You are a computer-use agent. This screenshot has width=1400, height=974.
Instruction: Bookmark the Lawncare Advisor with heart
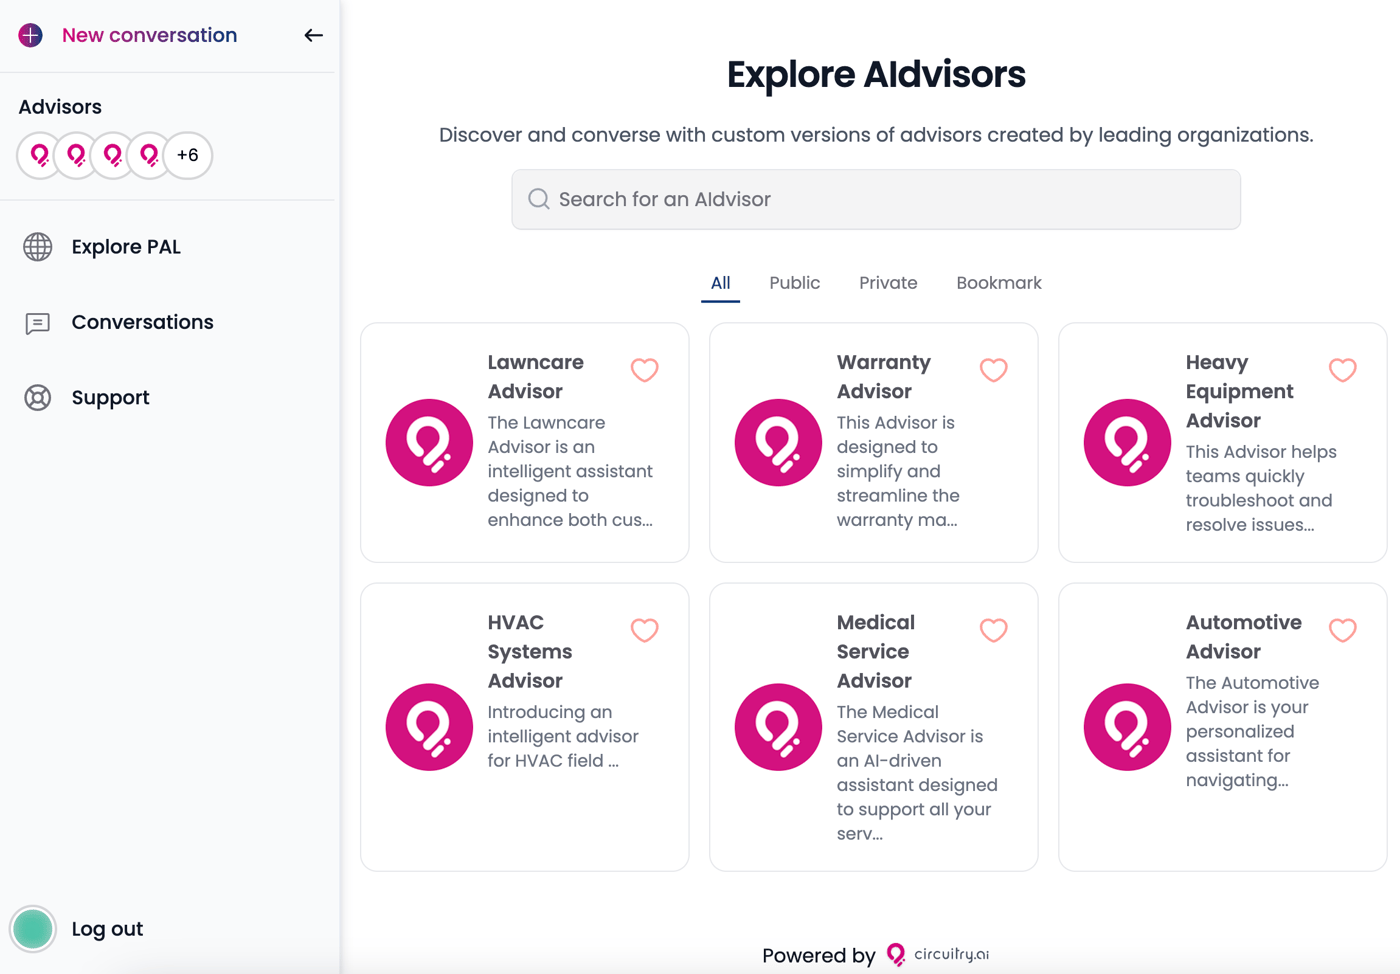(645, 370)
